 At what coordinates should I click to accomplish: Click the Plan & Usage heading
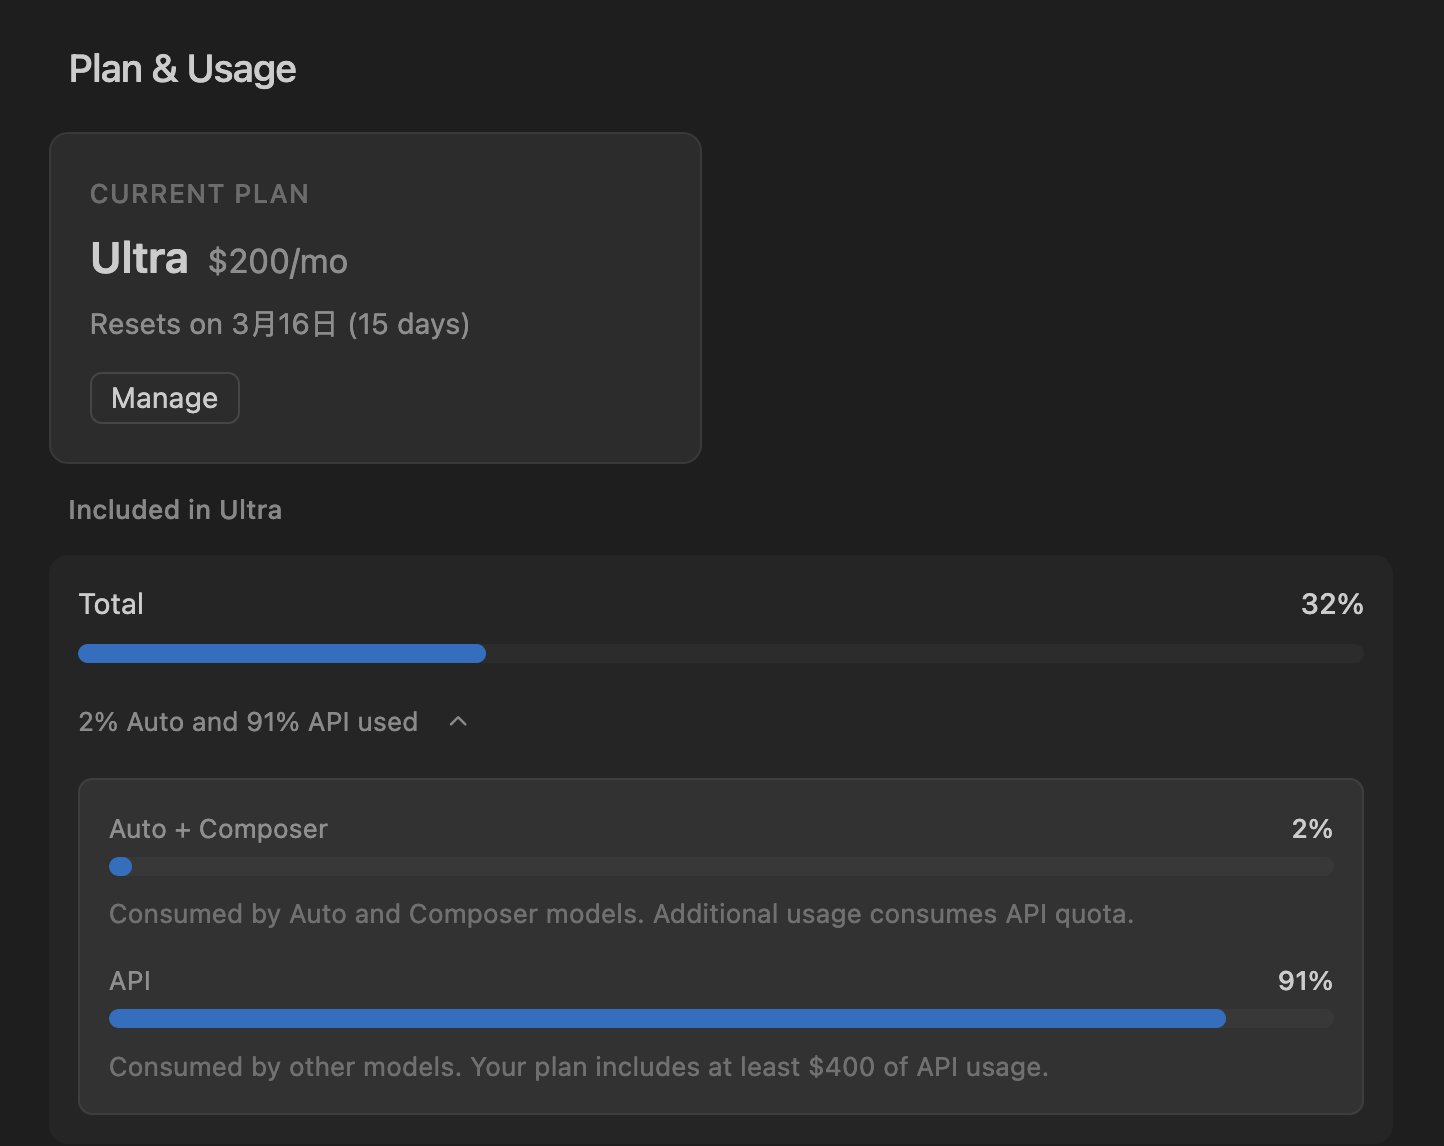182,69
